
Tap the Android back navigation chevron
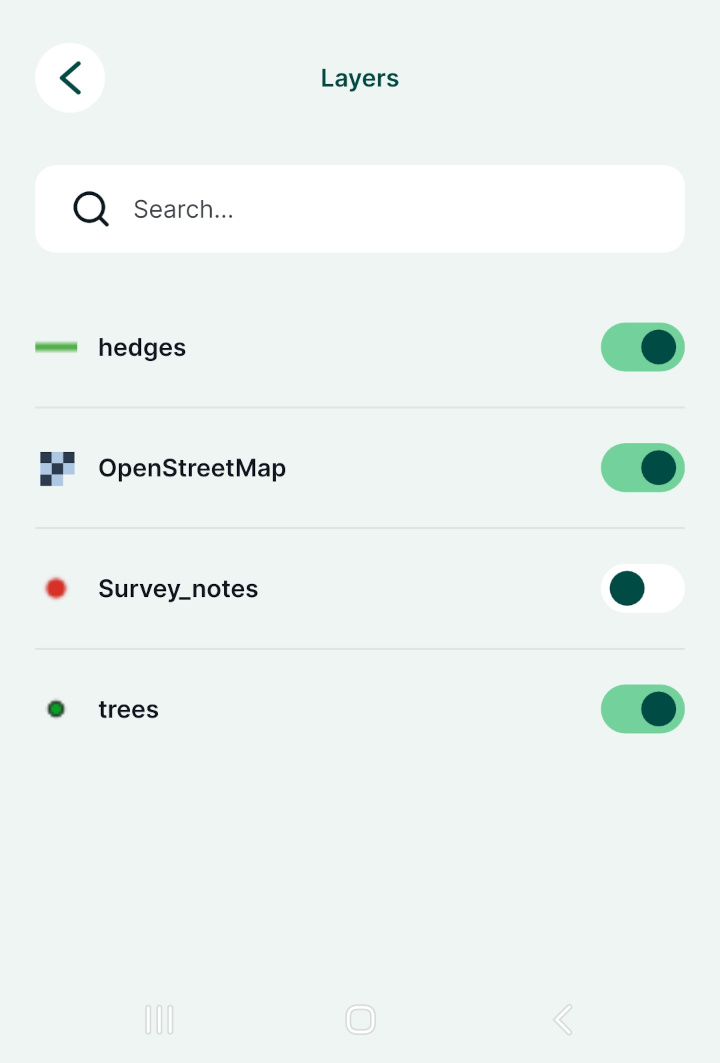563,1020
